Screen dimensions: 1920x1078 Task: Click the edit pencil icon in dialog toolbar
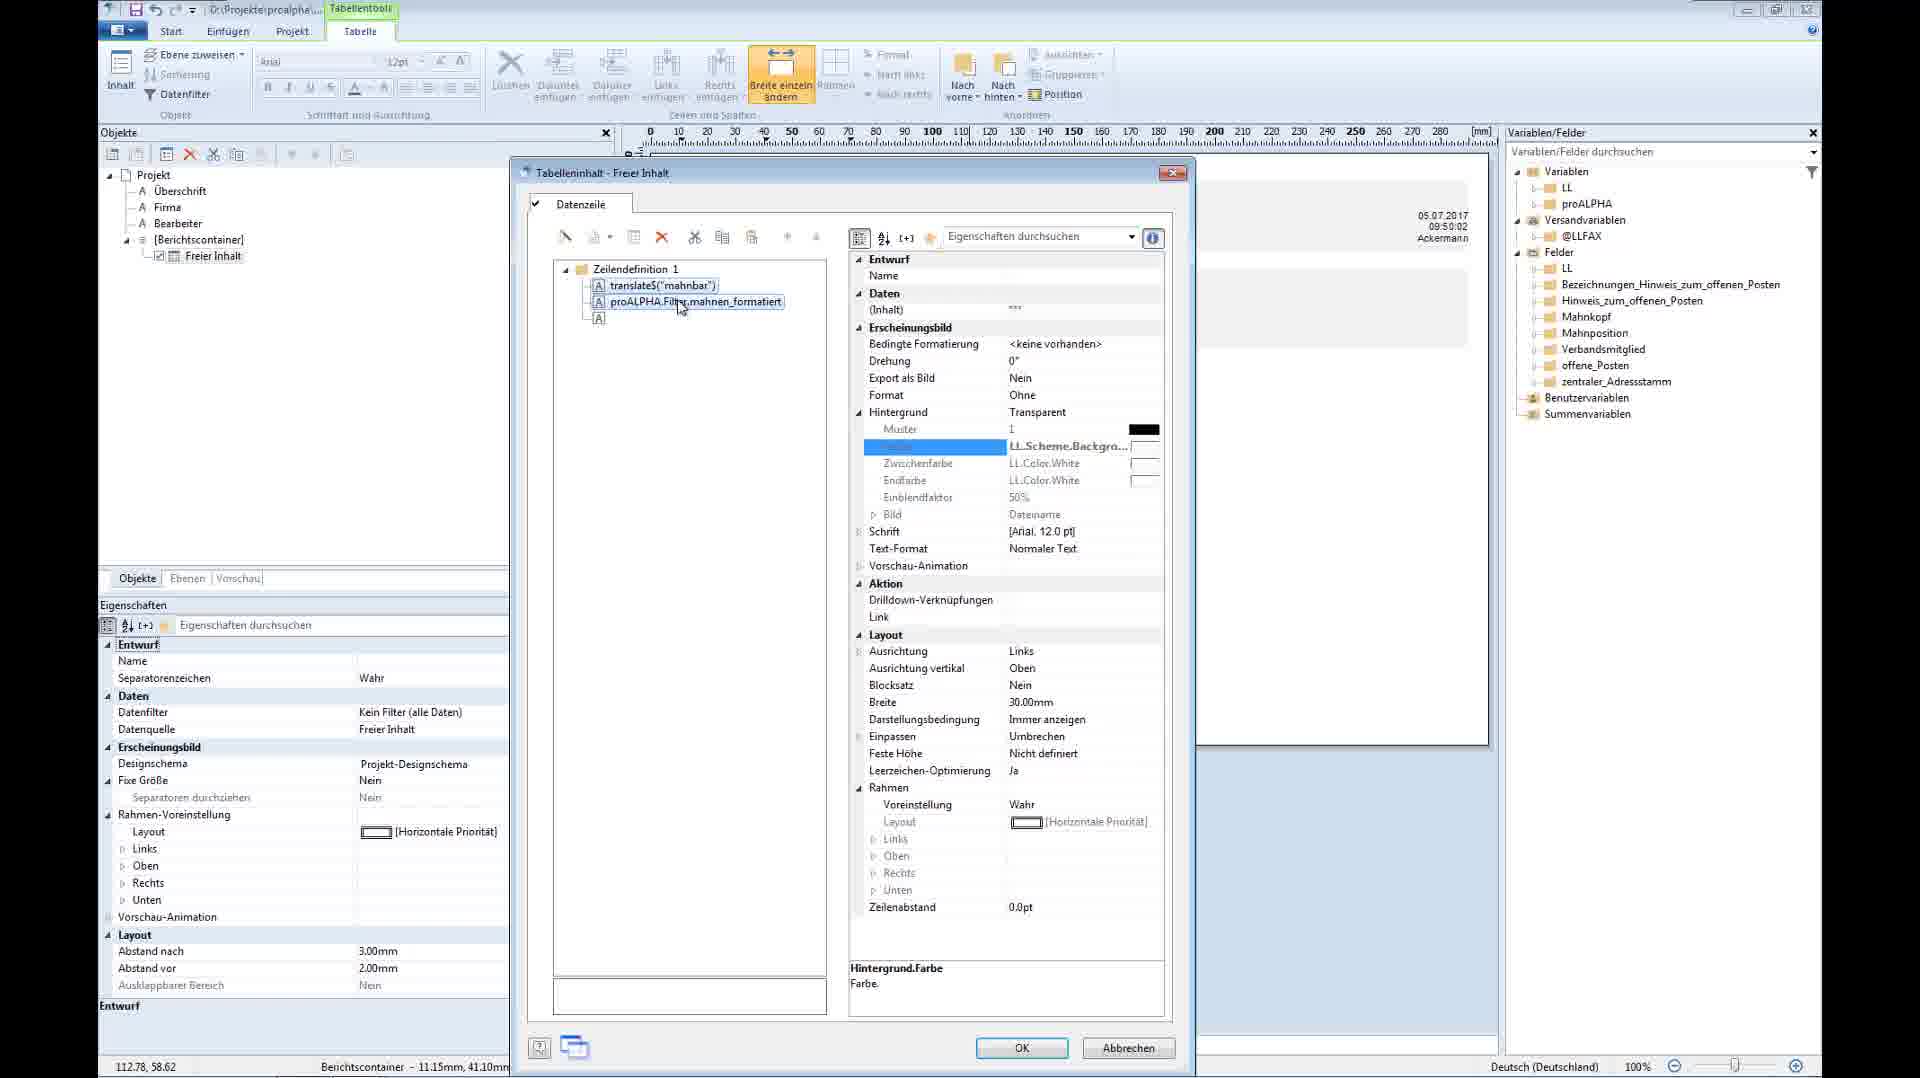[x=565, y=237]
